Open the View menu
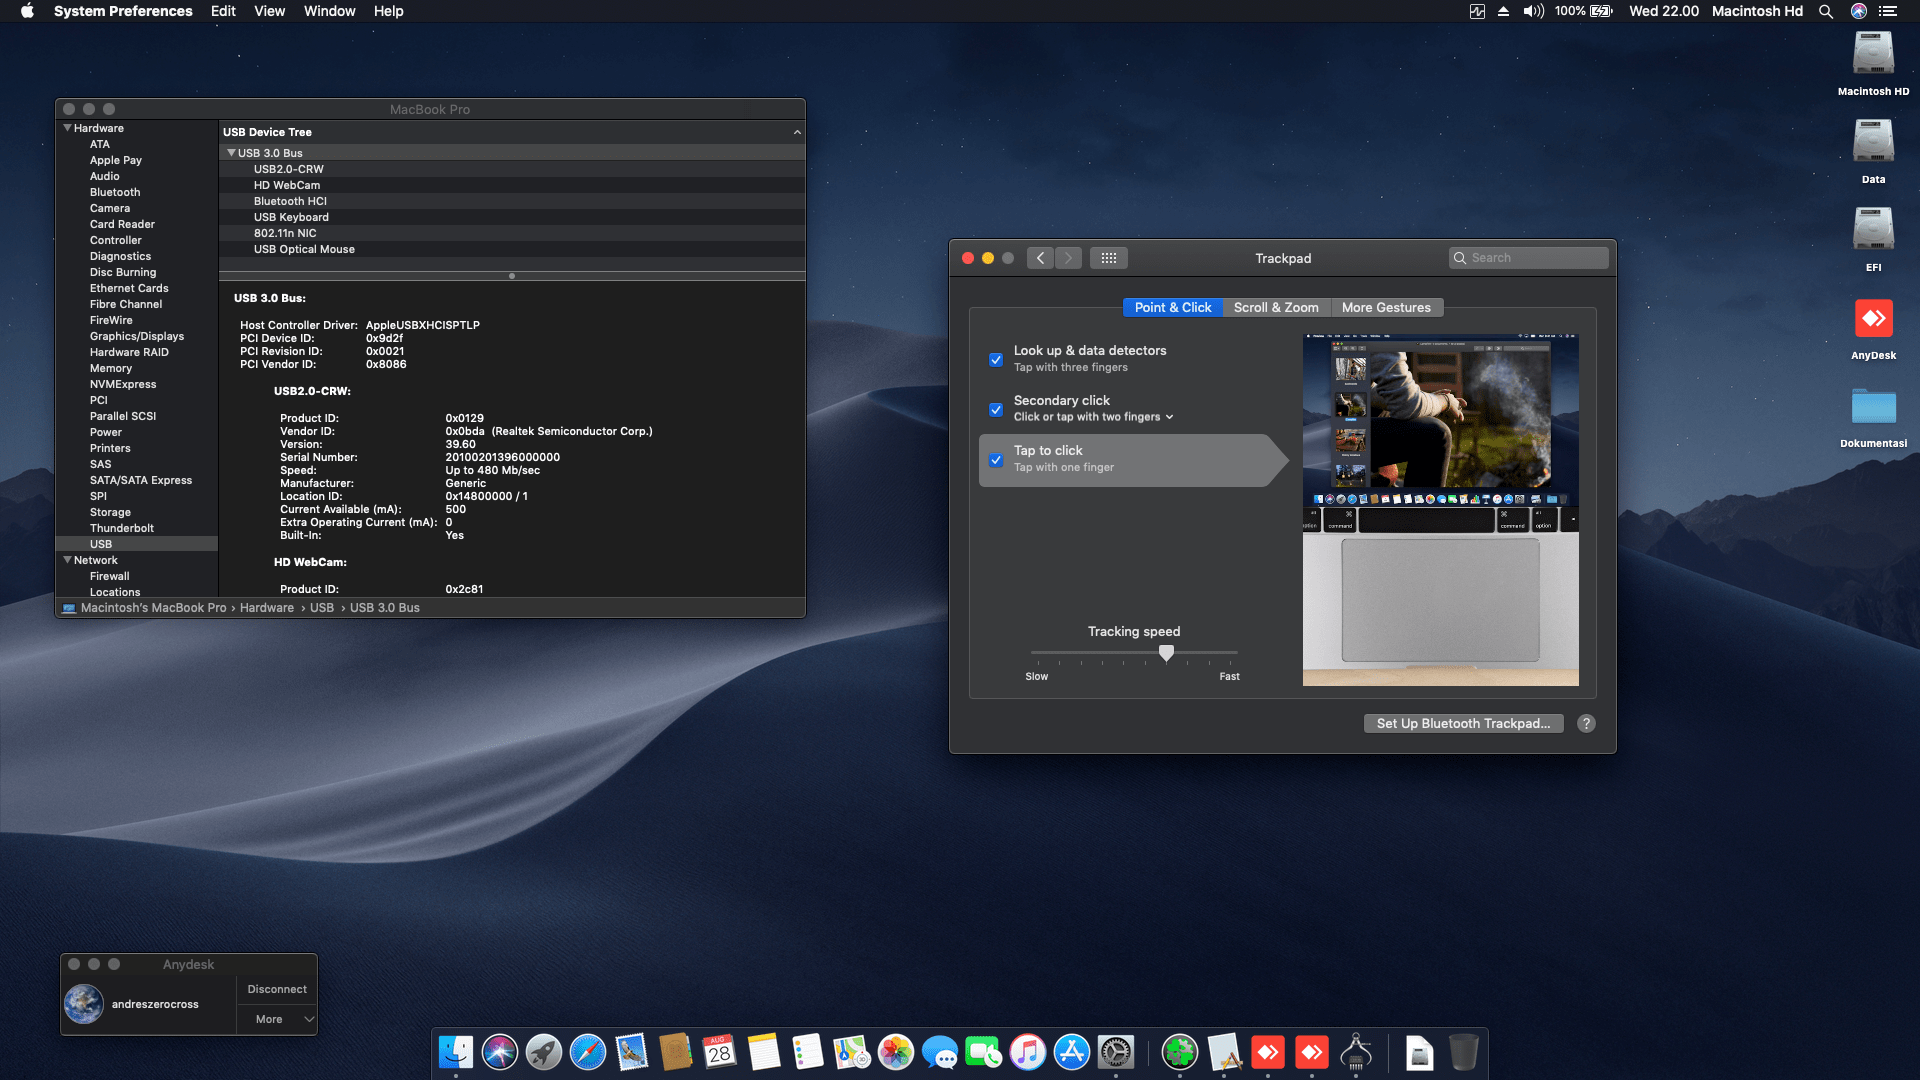Screen dimensions: 1920x1080 click(x=269, y=11)
